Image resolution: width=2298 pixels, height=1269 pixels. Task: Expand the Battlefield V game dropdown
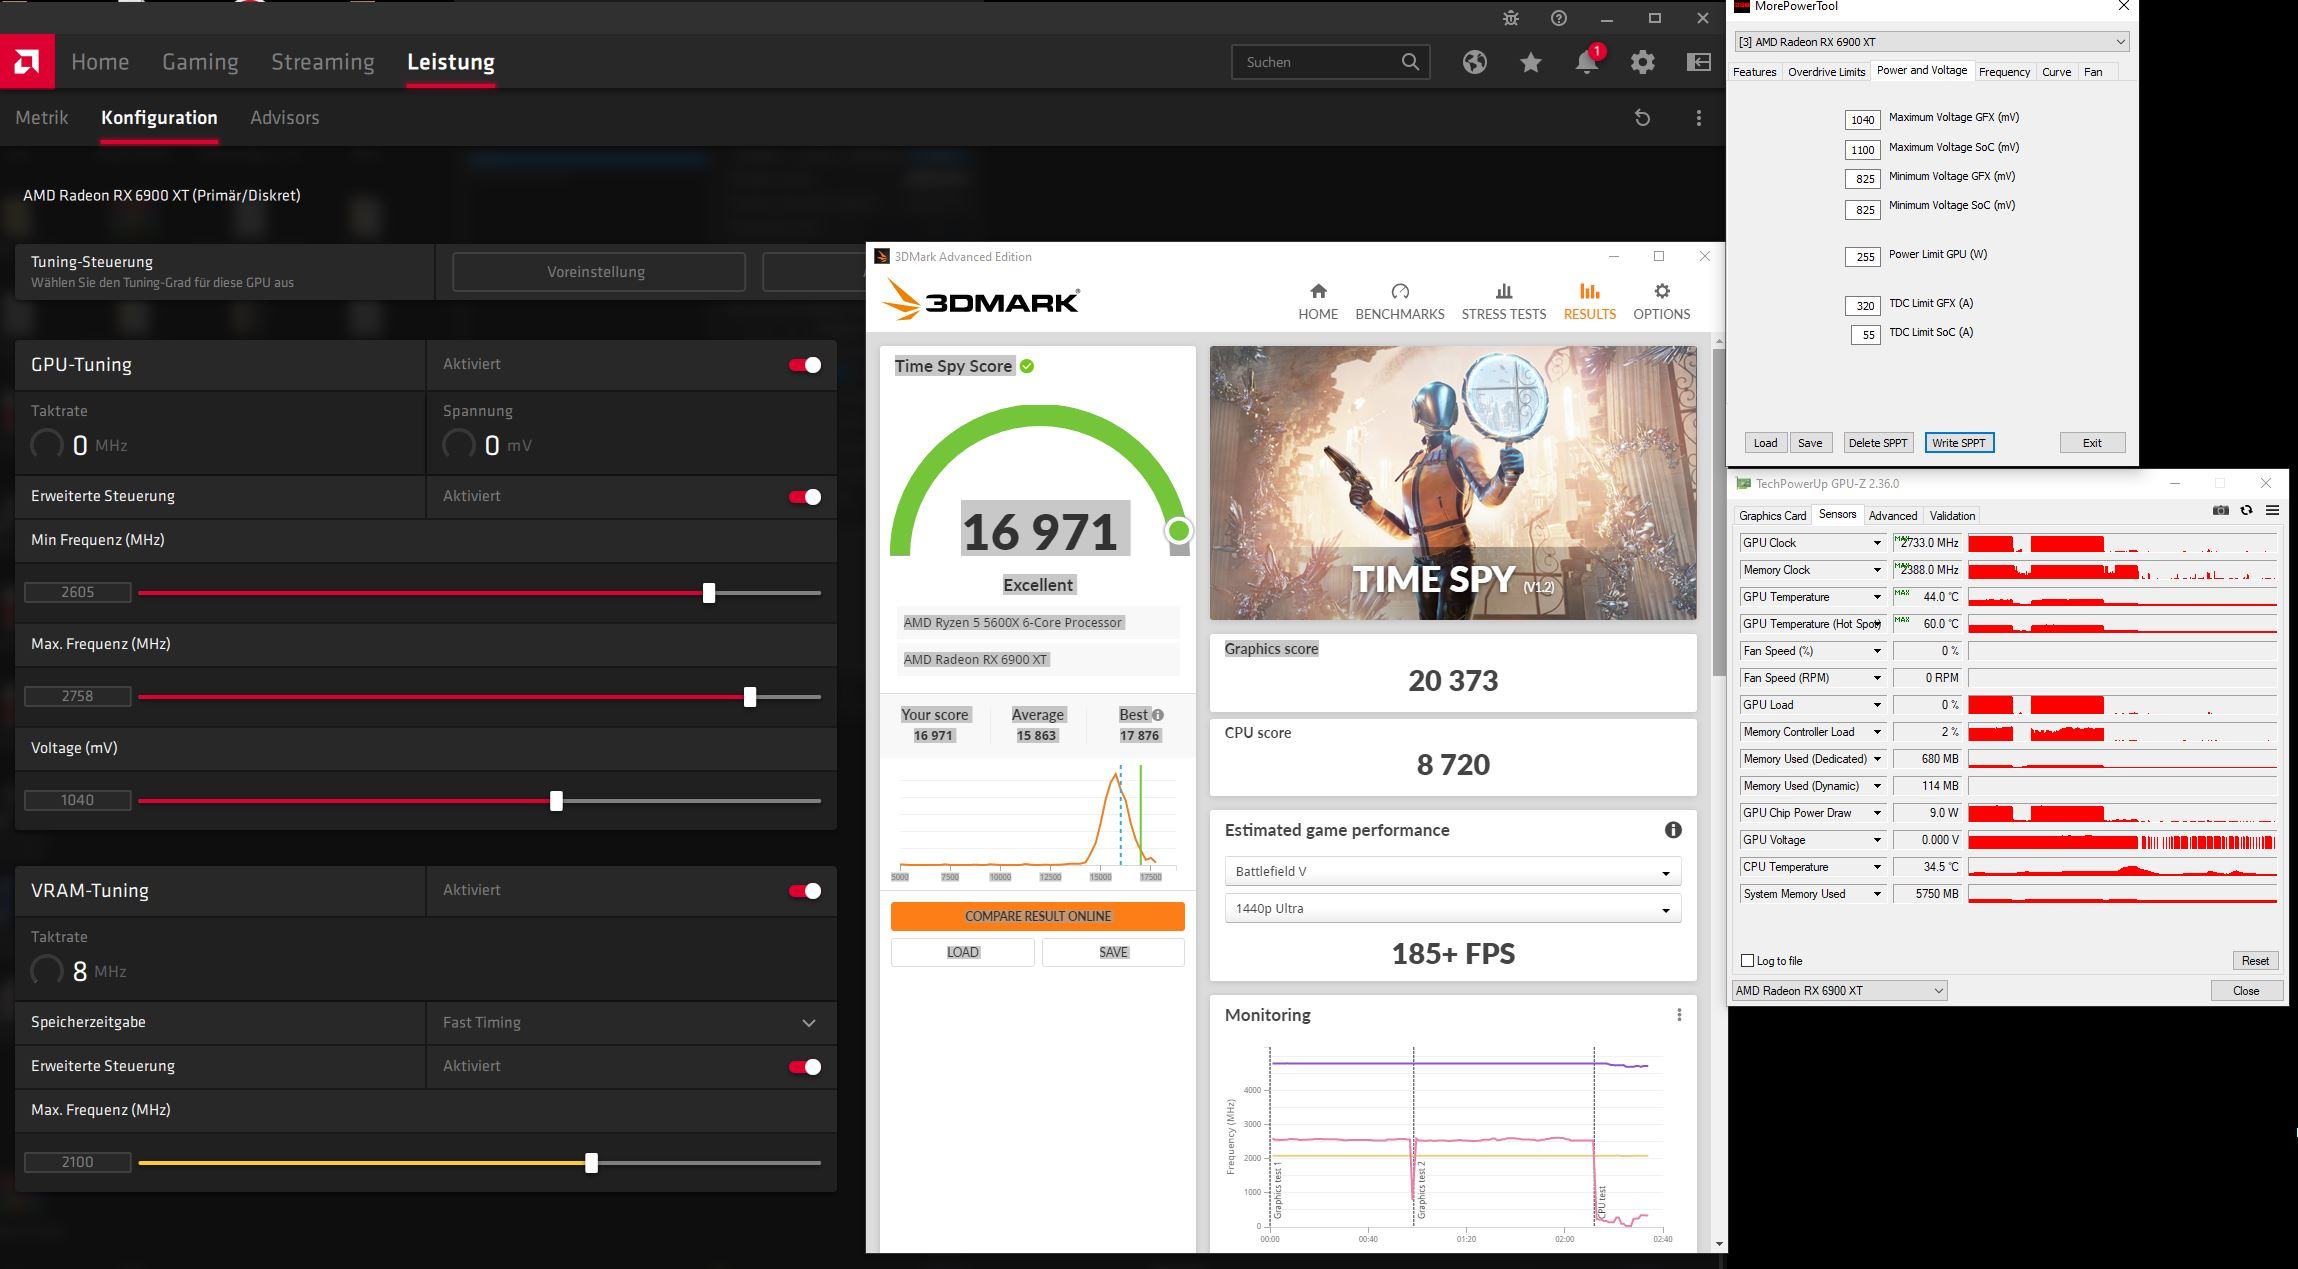coord(1452,872)
